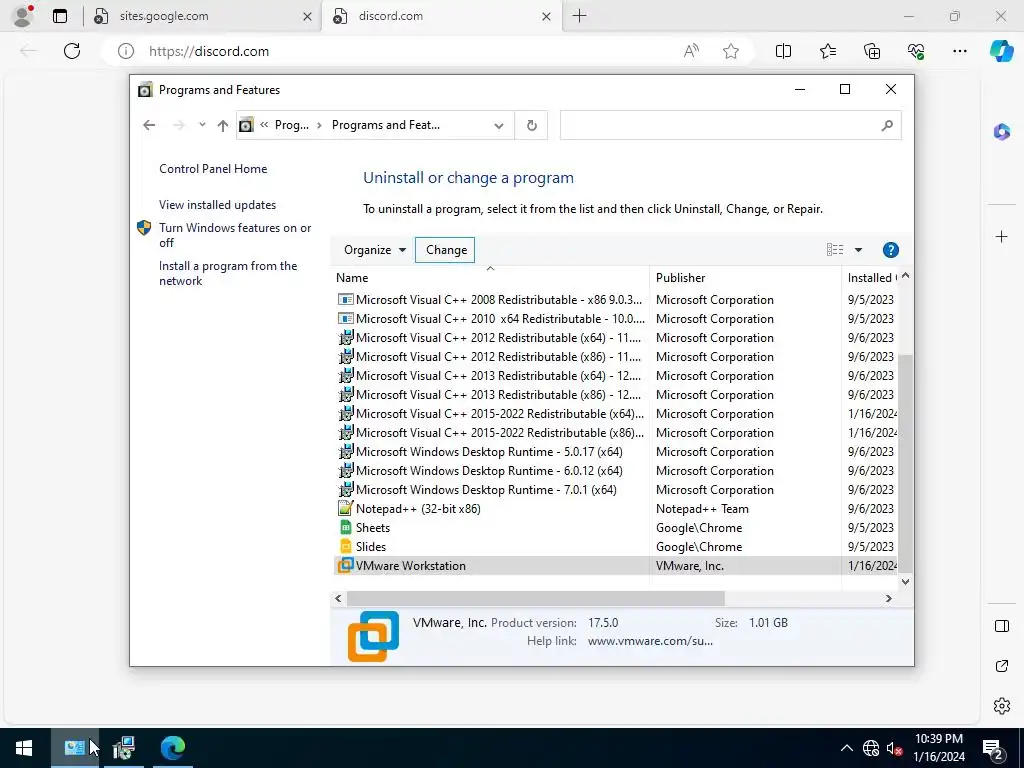Screen dimensions: 1024x768
Task: Open Read aloud in Edge
Action: [691, 51]
